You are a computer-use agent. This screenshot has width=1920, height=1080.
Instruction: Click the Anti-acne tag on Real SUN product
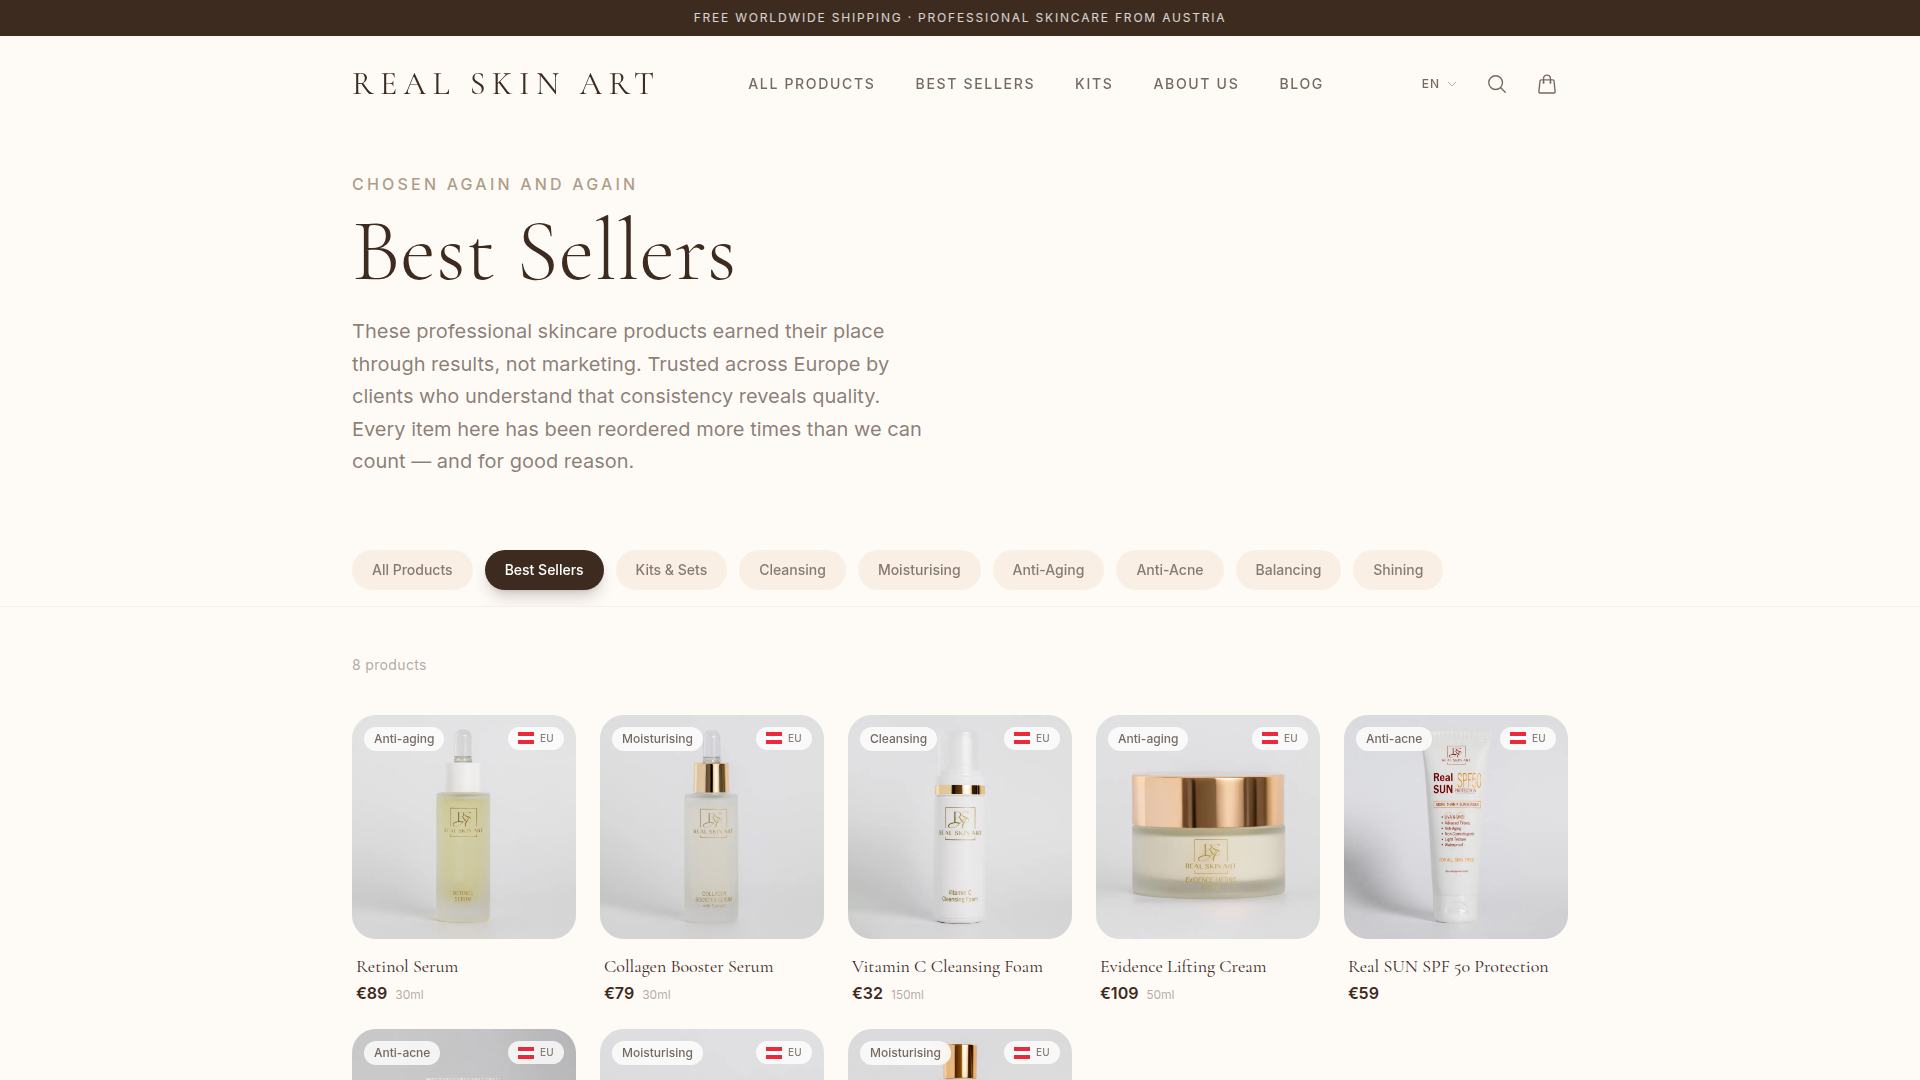pos(1394,739)
